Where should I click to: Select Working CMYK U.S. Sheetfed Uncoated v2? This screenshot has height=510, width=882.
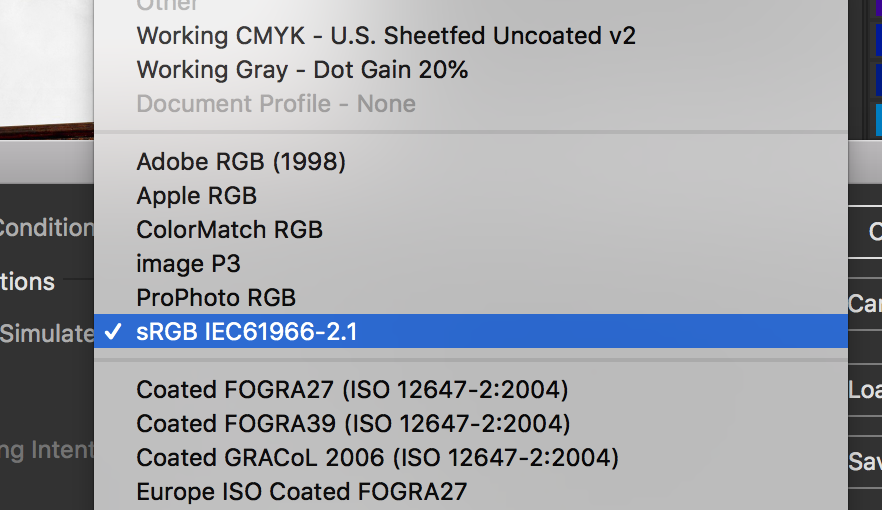(386, 36)
